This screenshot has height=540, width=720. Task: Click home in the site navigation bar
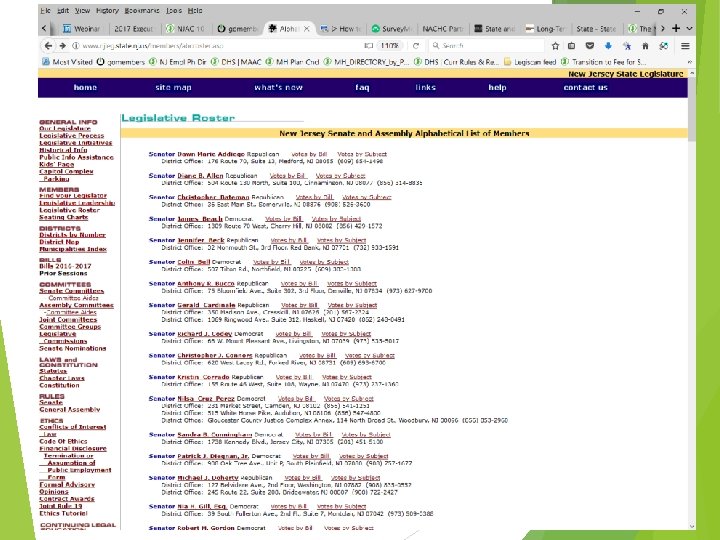pyautogui.click(x=85, y=87)
